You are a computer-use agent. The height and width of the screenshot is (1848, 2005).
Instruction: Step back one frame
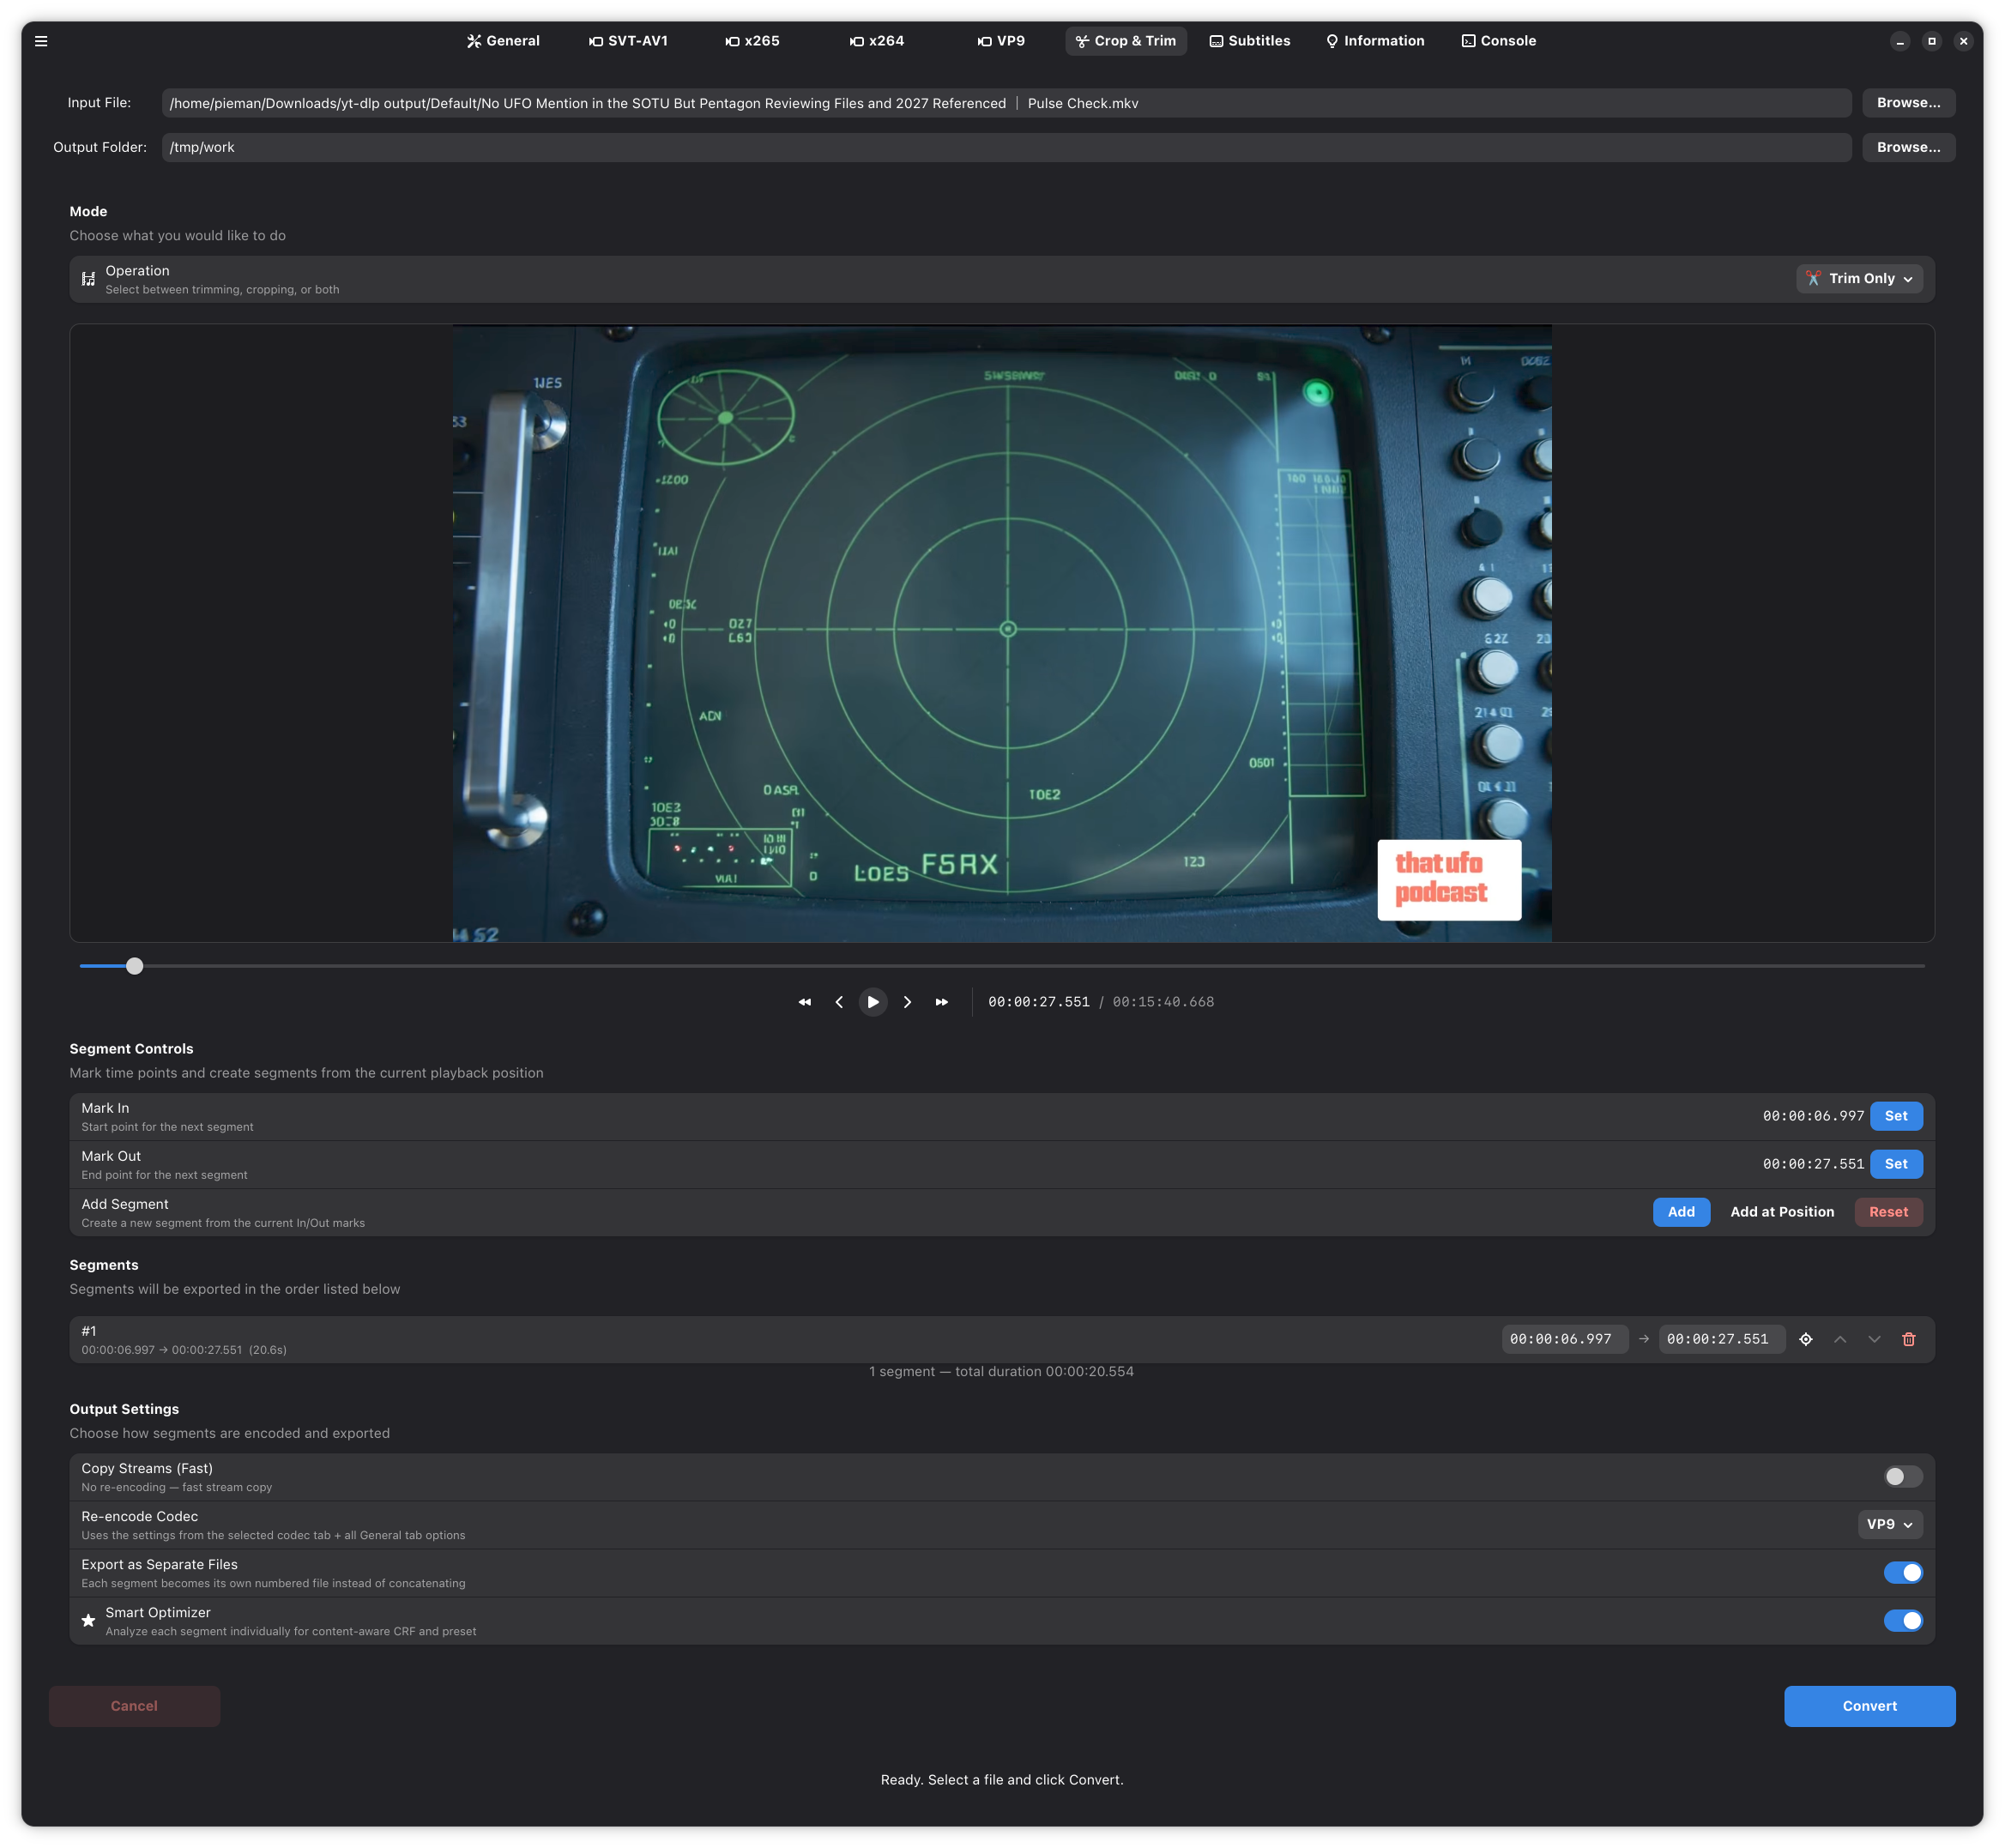(x=839, y=1002)
